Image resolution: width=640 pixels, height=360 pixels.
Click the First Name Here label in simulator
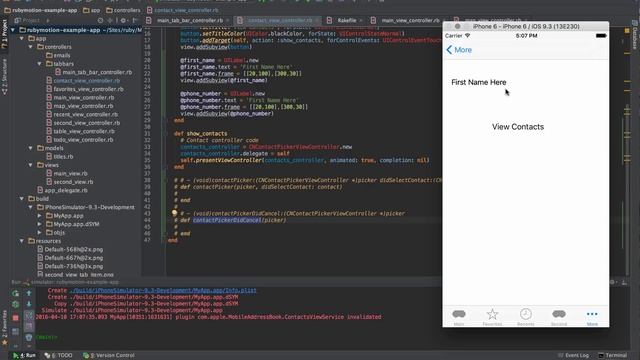click(x=479, y=82)
